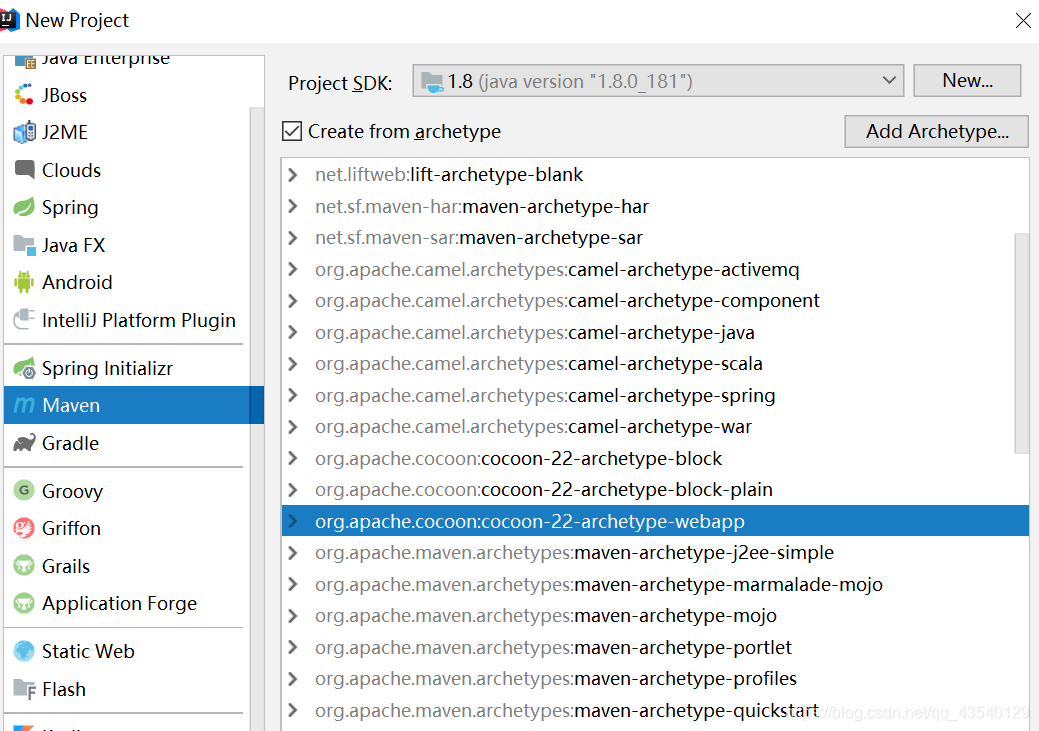Select maven-archetype-marmalade-mojo archetype
Screen dimensions: 1039x731
click(x=655, y=584)
